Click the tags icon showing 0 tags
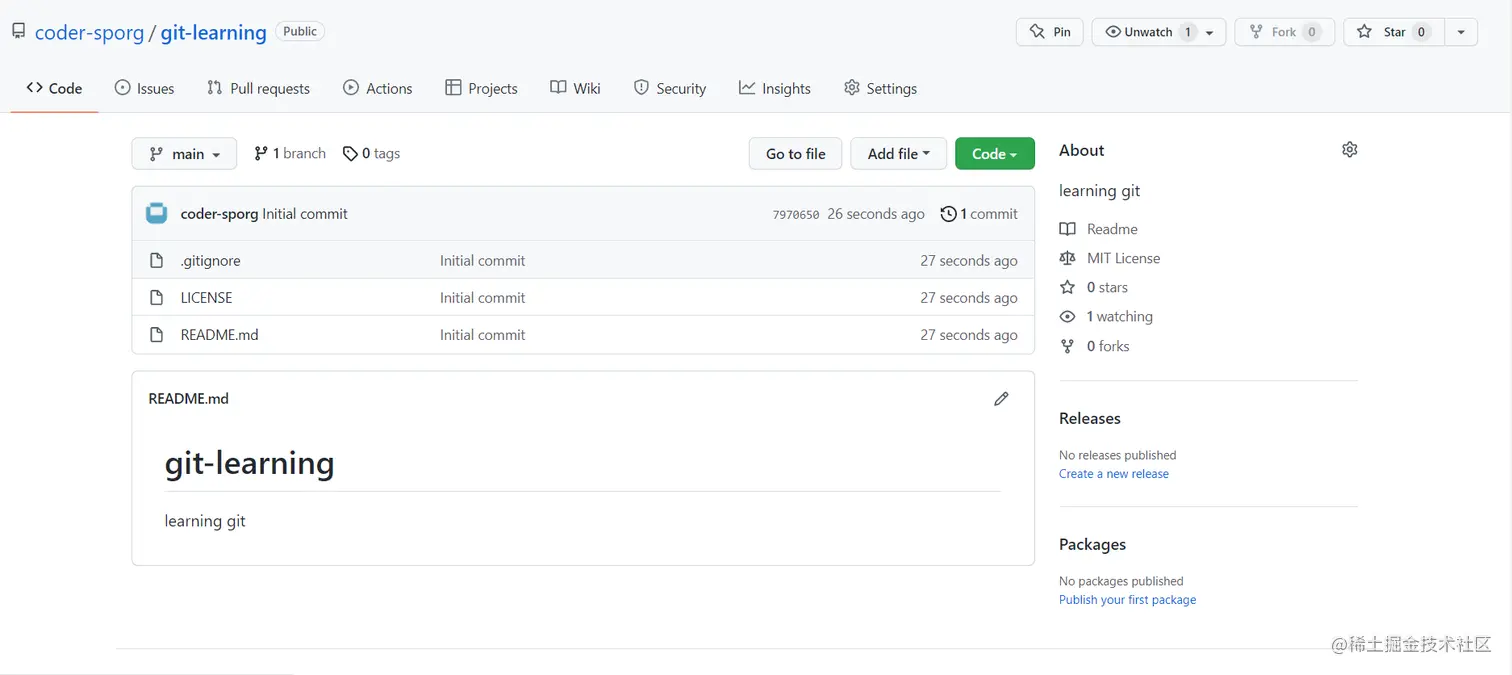 click(x=350, y=154)
